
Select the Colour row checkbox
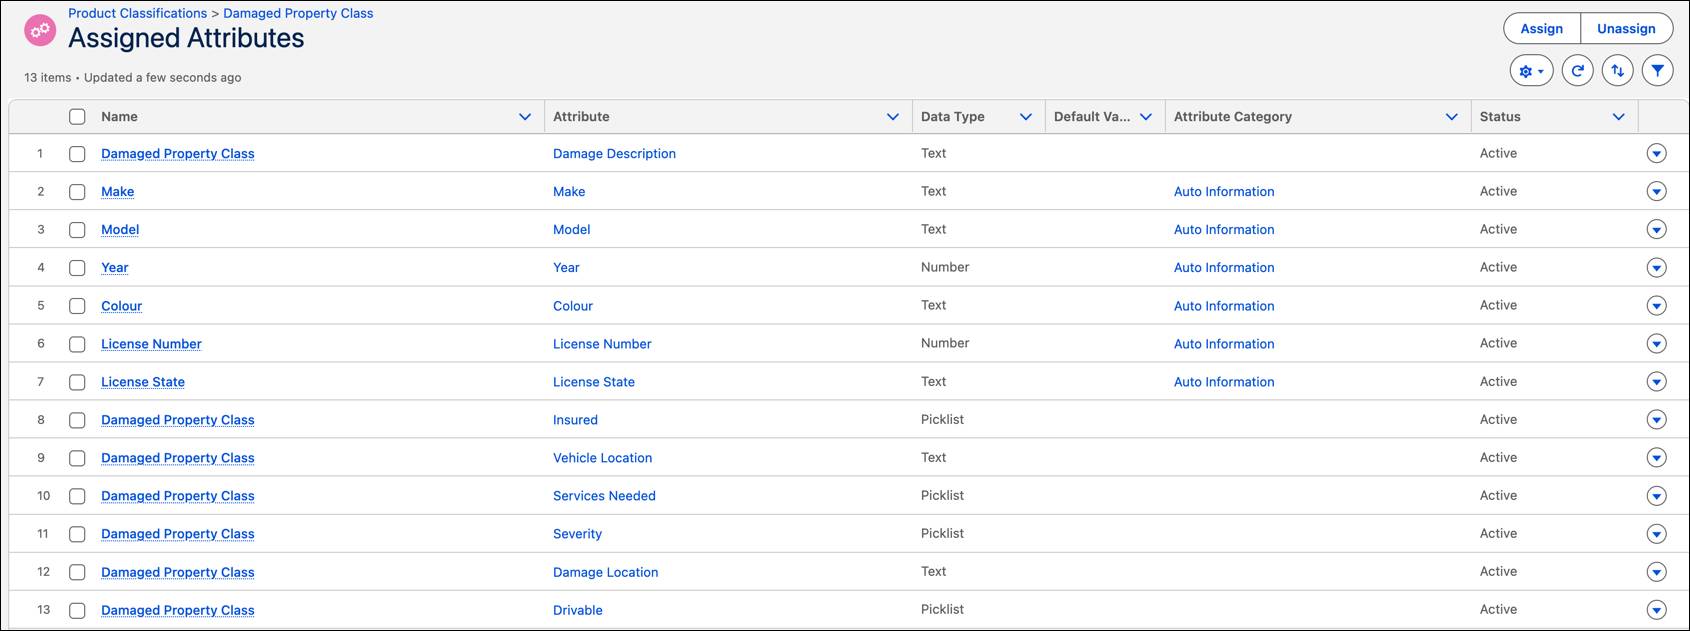(x=77, y=306)
